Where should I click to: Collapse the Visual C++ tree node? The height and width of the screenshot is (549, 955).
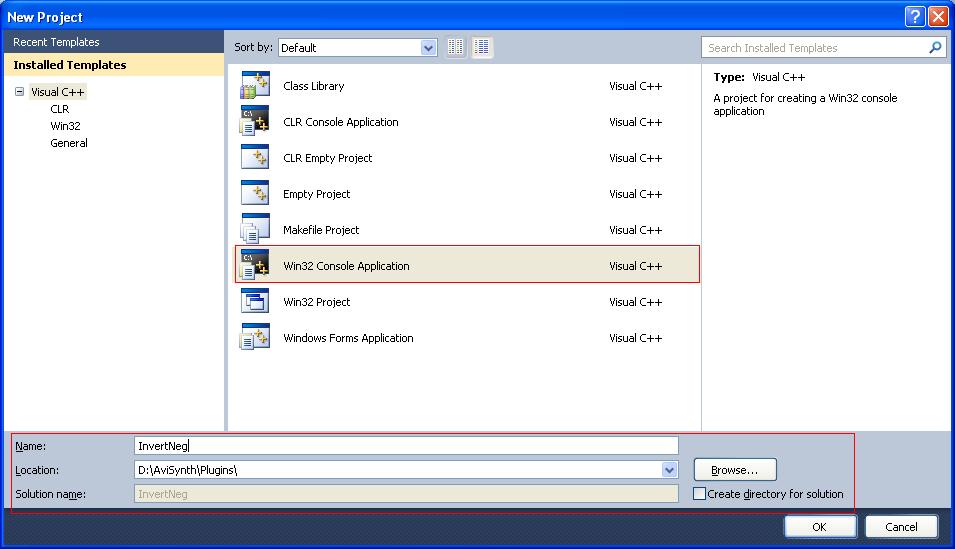[19, 91]
